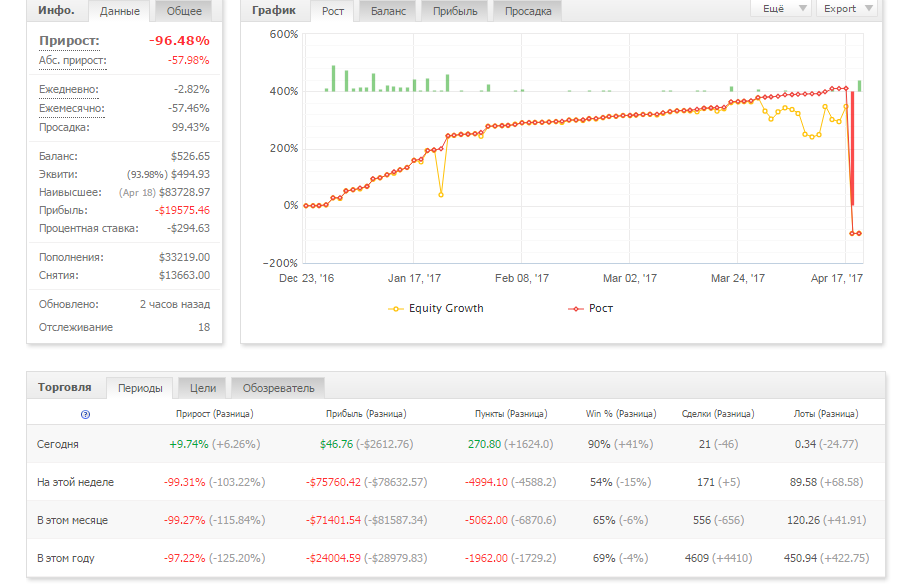921x584 pixels.
Task: Open the Export dropdown
Action: pos(846,9)
